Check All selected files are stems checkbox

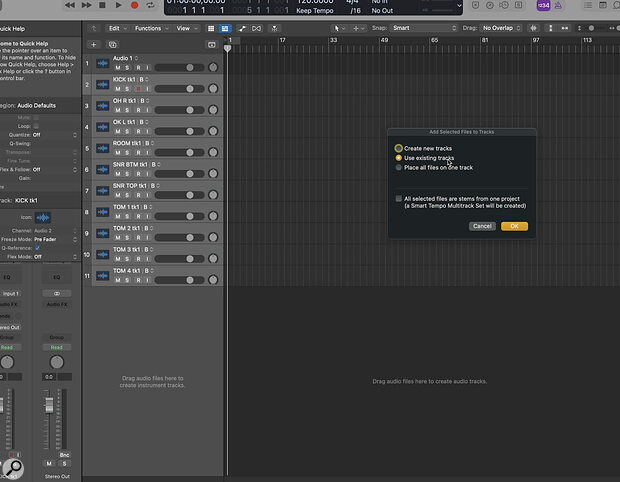tap(399, 198)
